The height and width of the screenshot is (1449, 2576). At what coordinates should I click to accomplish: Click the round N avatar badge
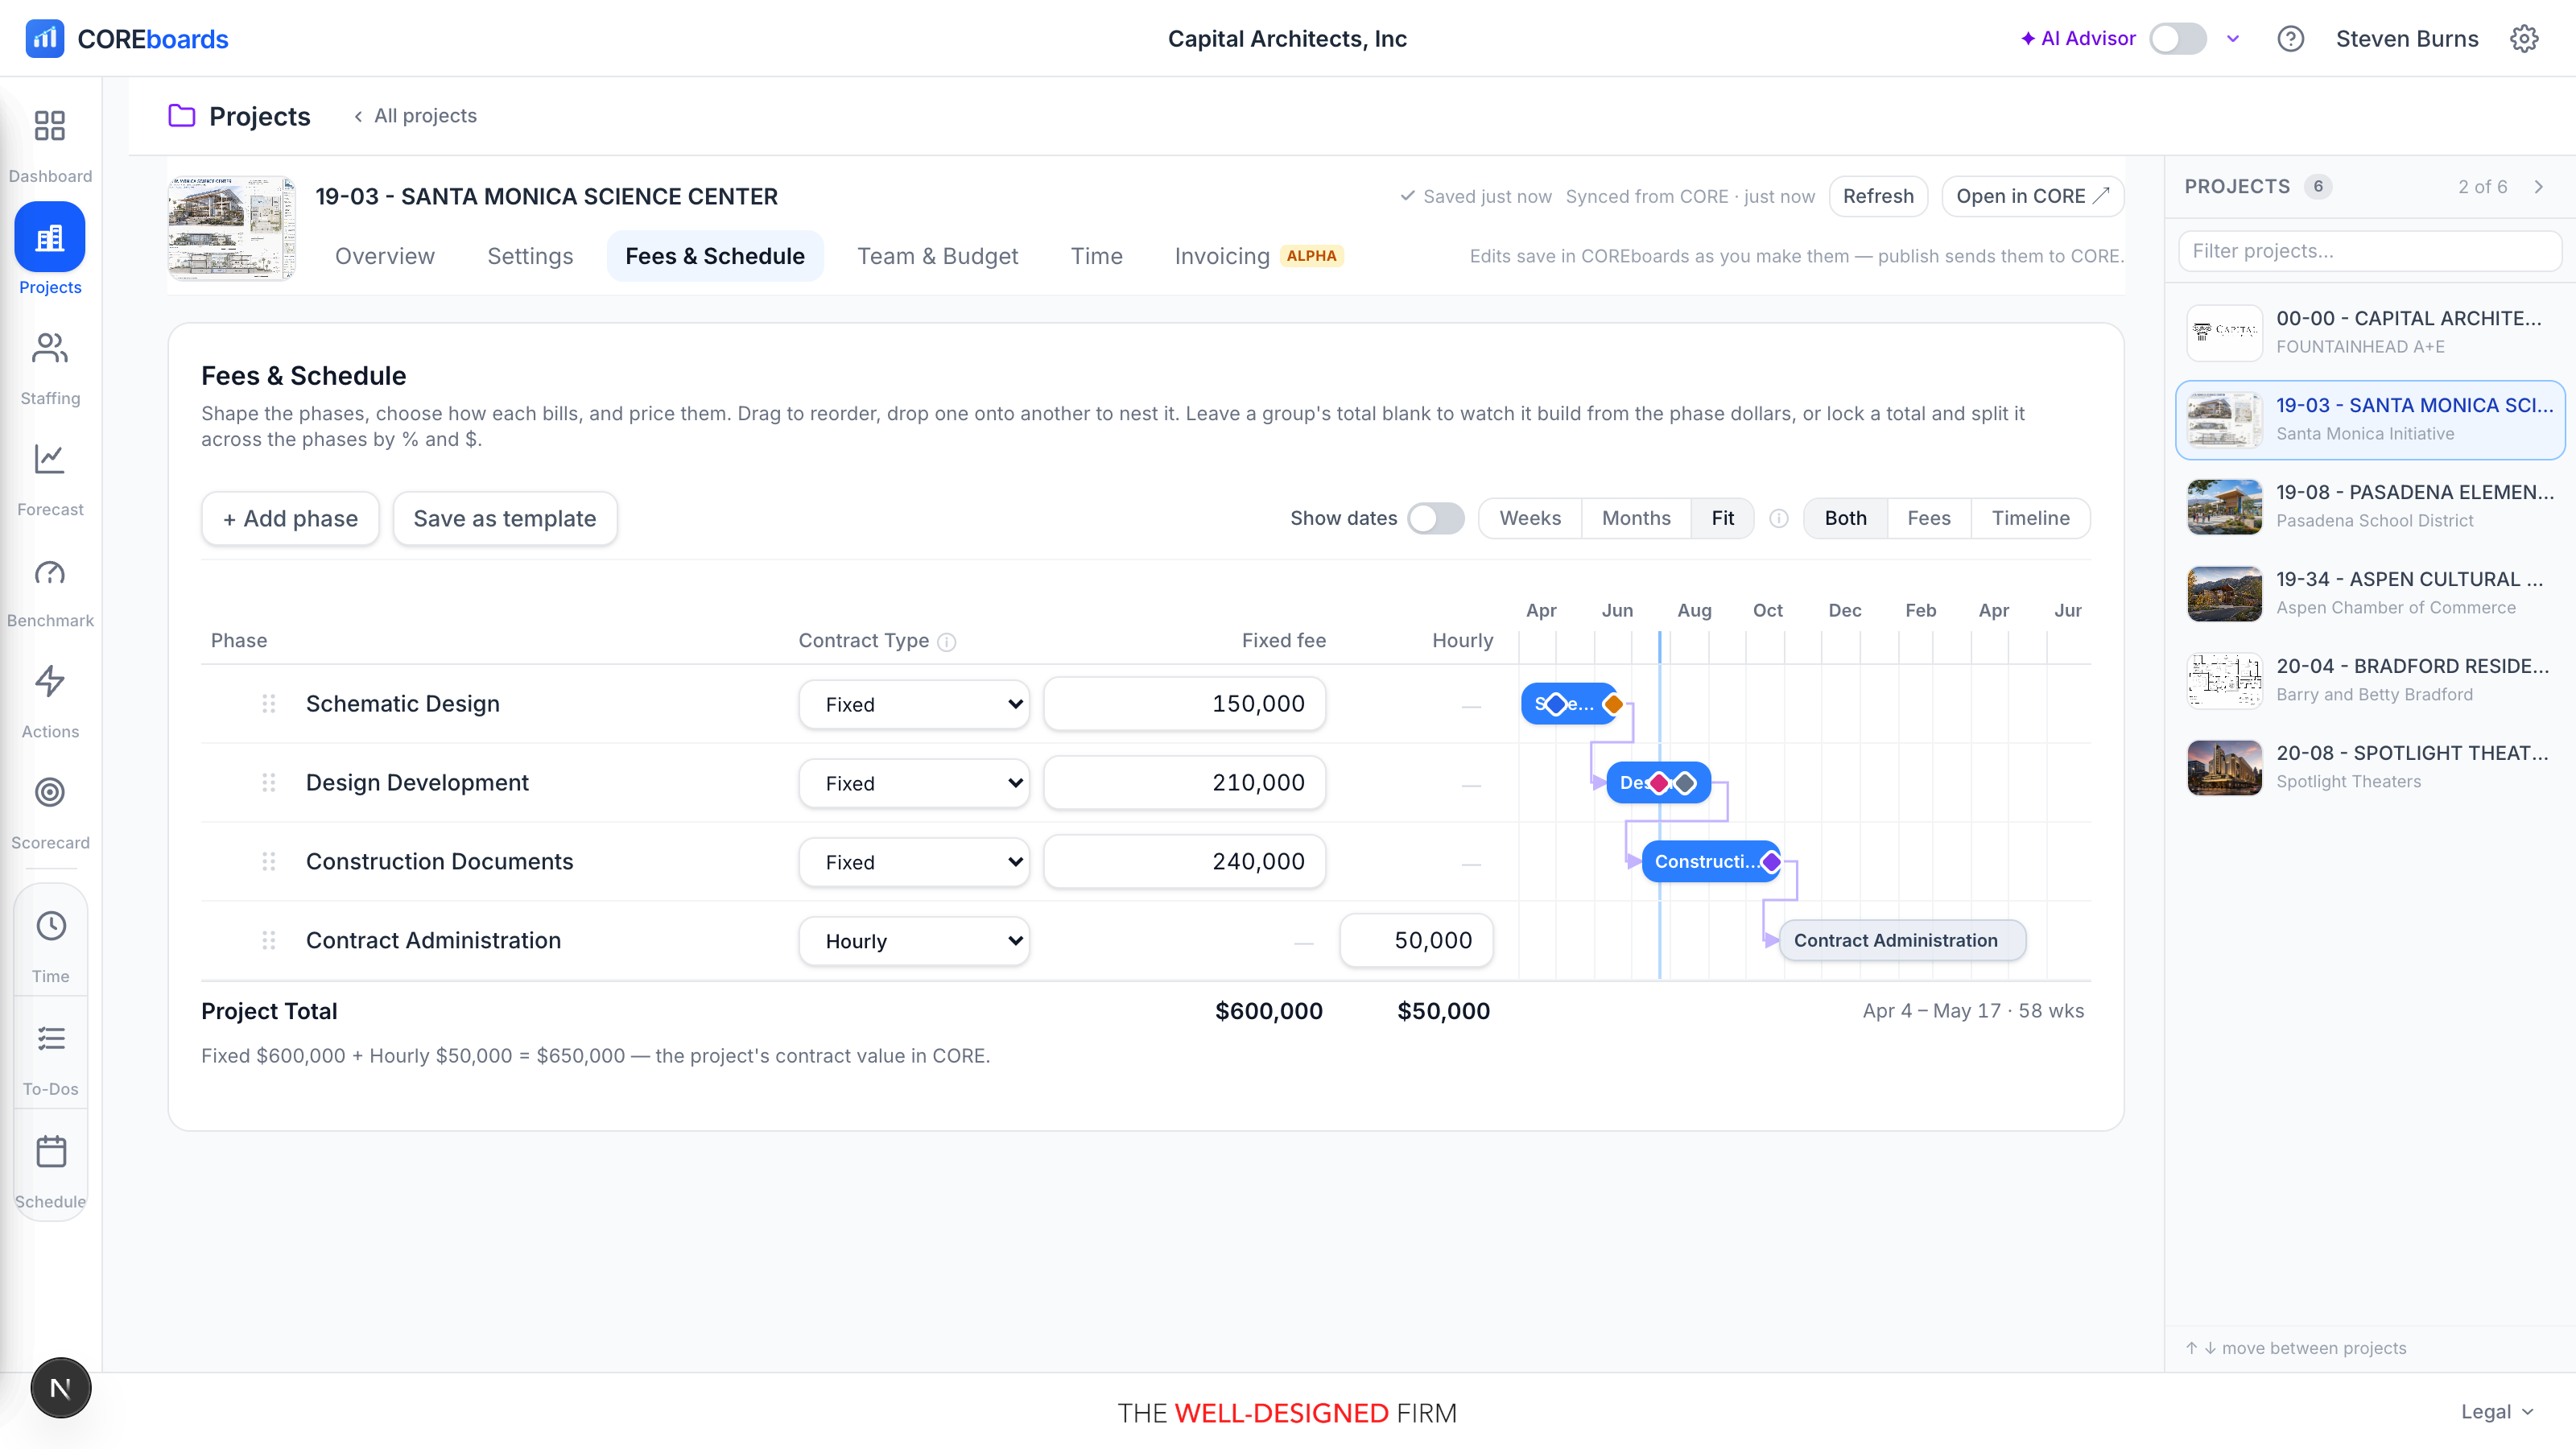pos(61,1388)
